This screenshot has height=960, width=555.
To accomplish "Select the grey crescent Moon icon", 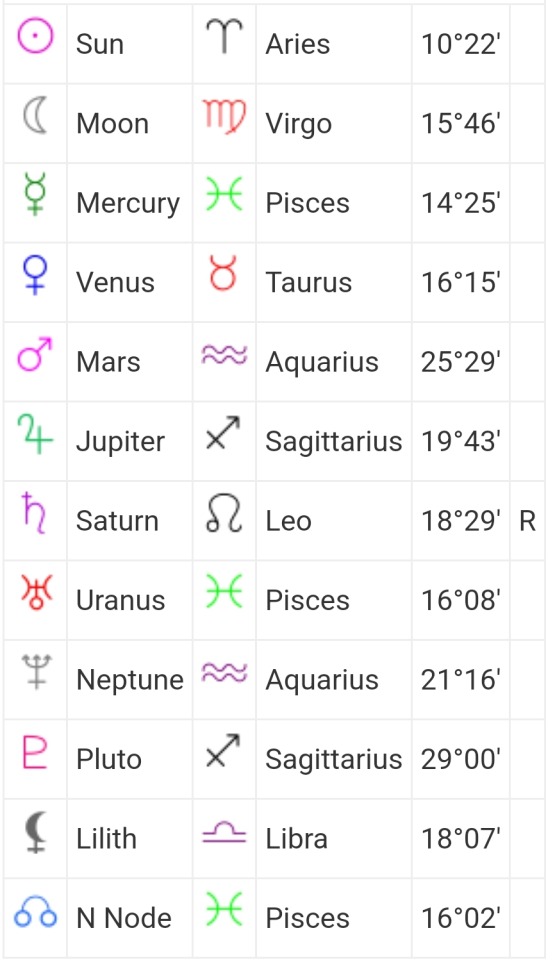I will (35, 116).
